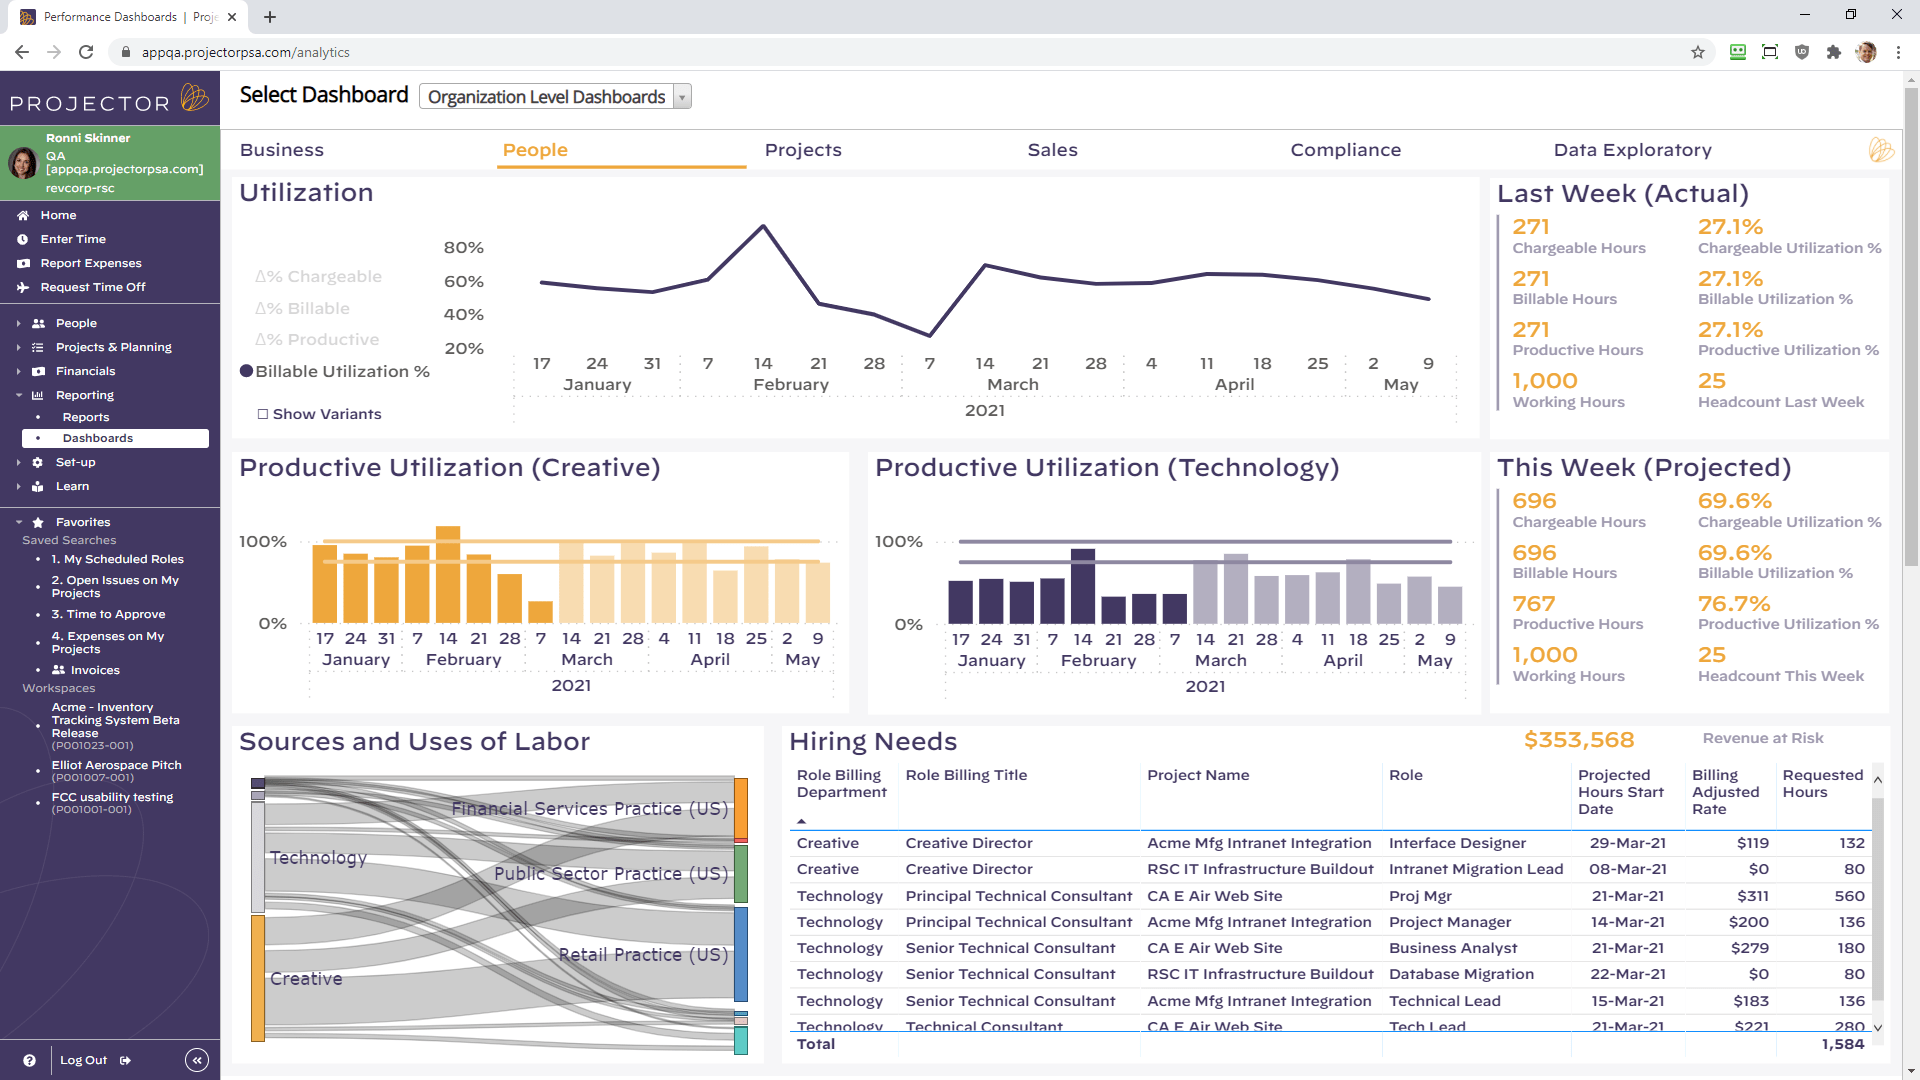1920x1080 pixels.
Task: Open Enter Time via the clock icon
Action: pyautogui.click(x=22, y=239)
